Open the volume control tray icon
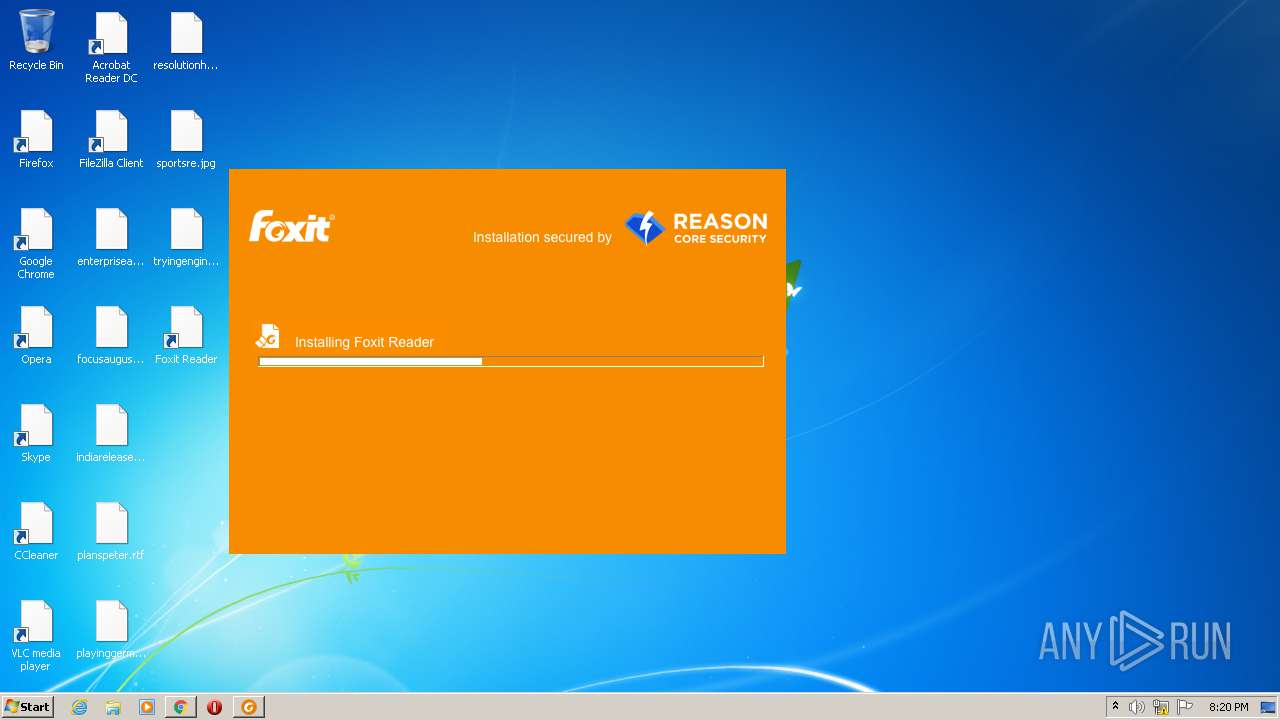This screenshot has width=1280, height=720. coord(1137,707)
